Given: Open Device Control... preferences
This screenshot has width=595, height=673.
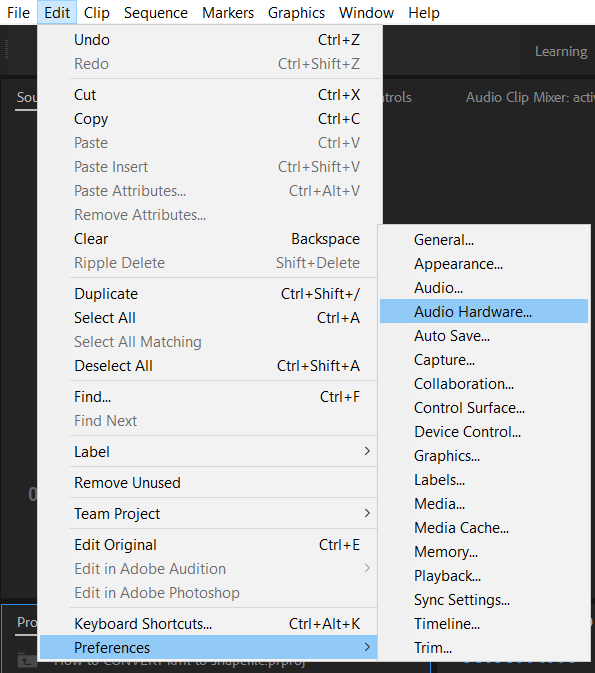Looking at the screenshot, I should click(x=484, y=432).
